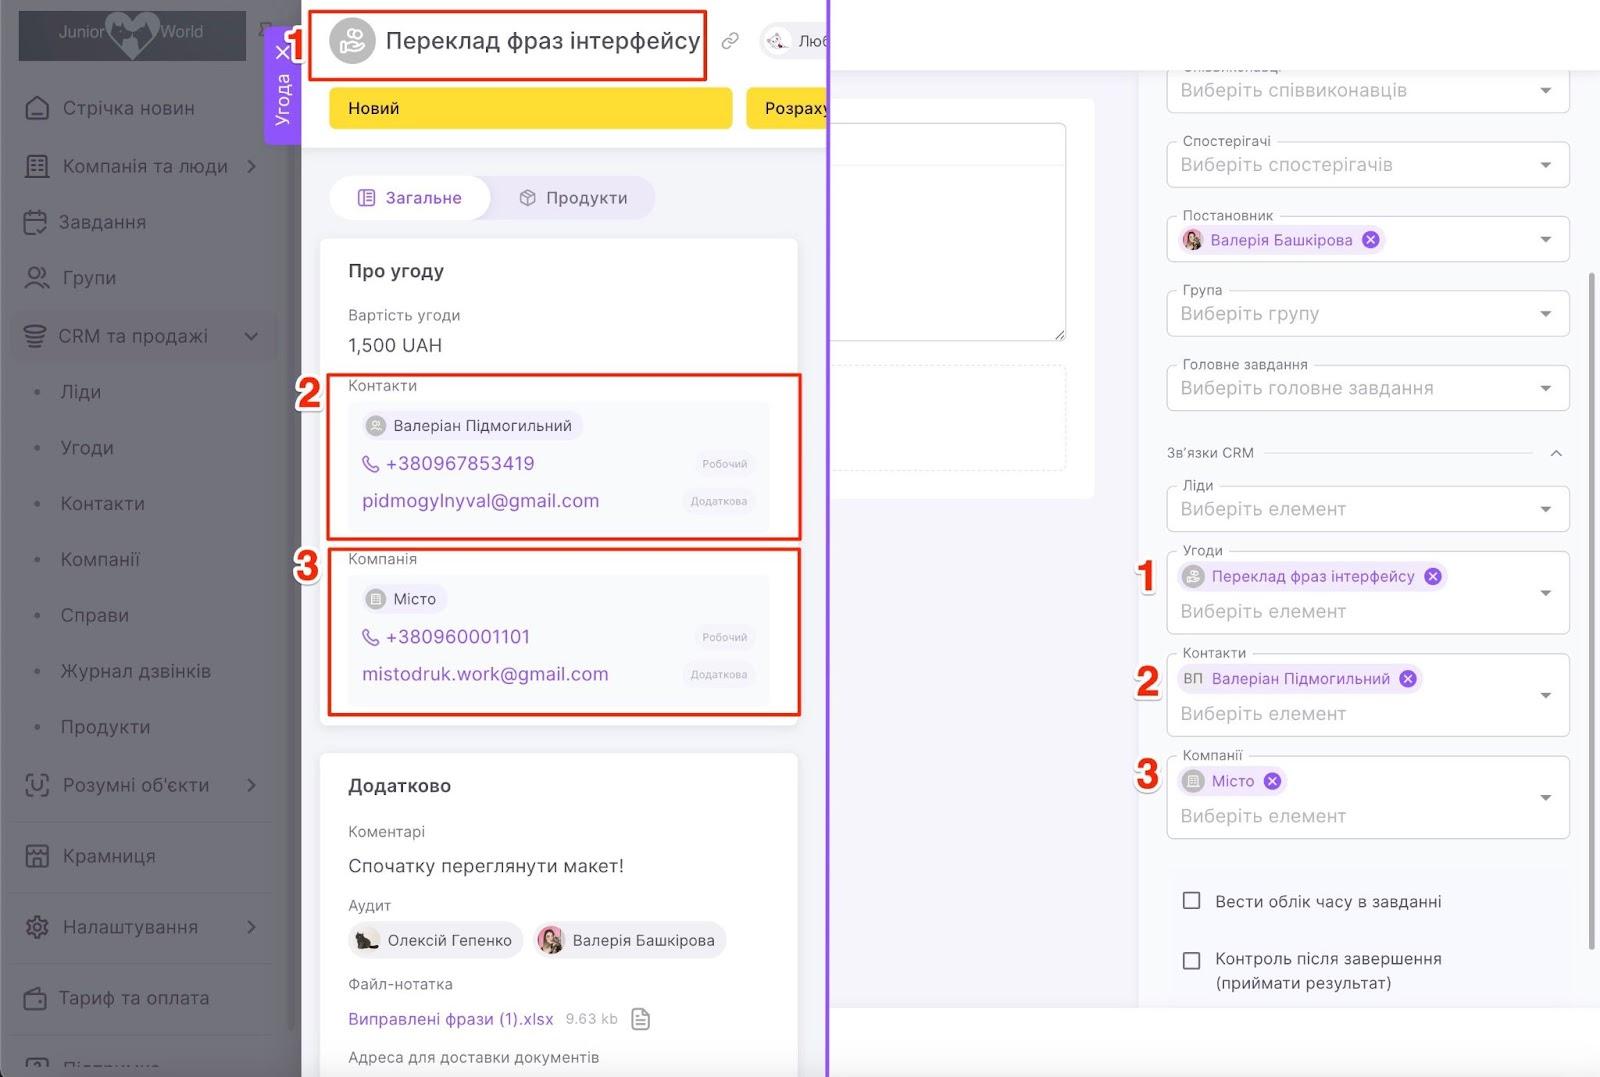Open Справи in the sidebar

[95, 616]
